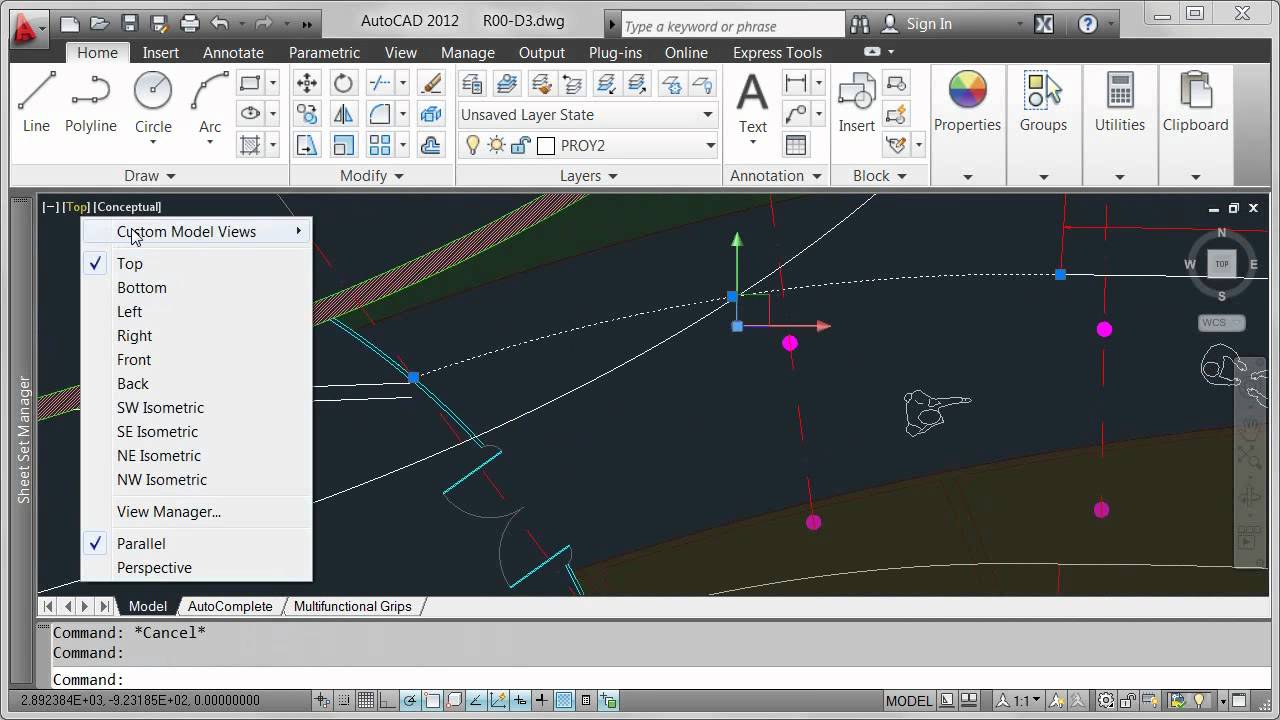Open the Annotate ribbon tab
The image size is (1280, 720).
pos(233,53)
